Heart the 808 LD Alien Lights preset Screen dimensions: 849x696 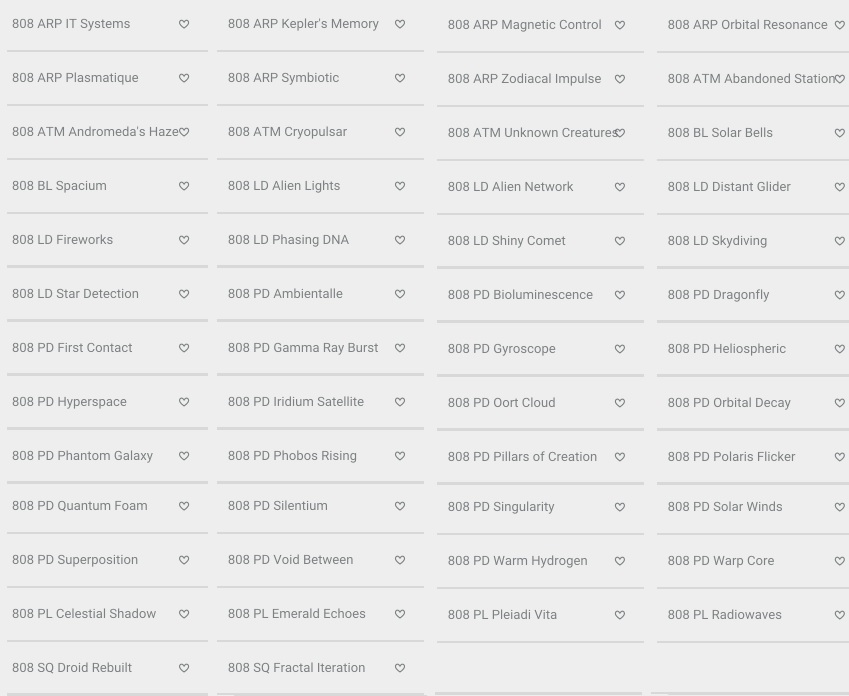pyautogui.click(x=400, y=186)
